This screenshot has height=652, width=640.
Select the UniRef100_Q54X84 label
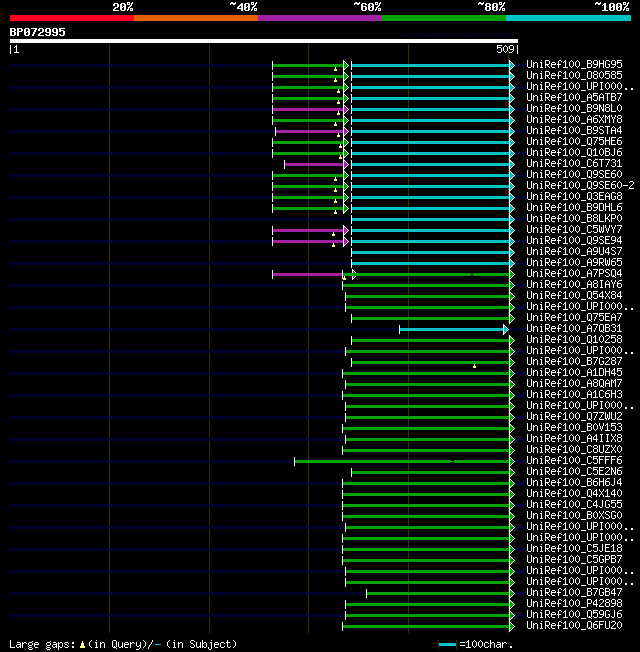click(x=574, y=295)
